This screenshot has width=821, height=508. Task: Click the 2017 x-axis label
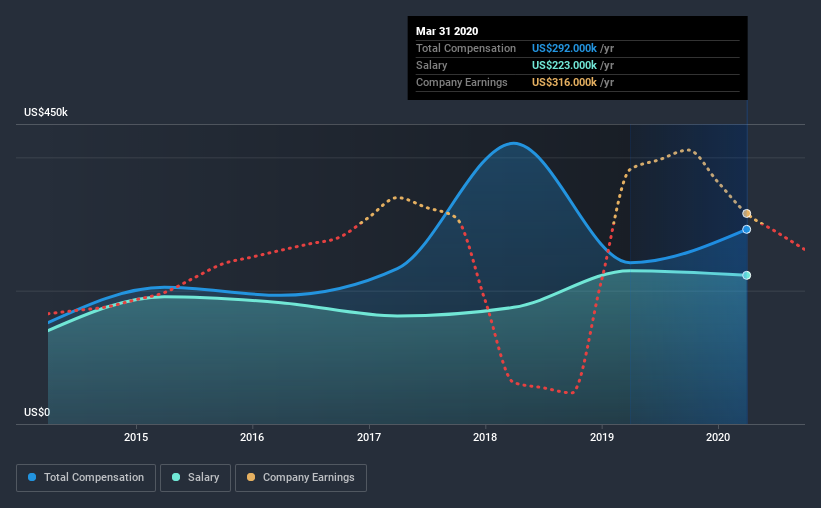pos(369,437)
